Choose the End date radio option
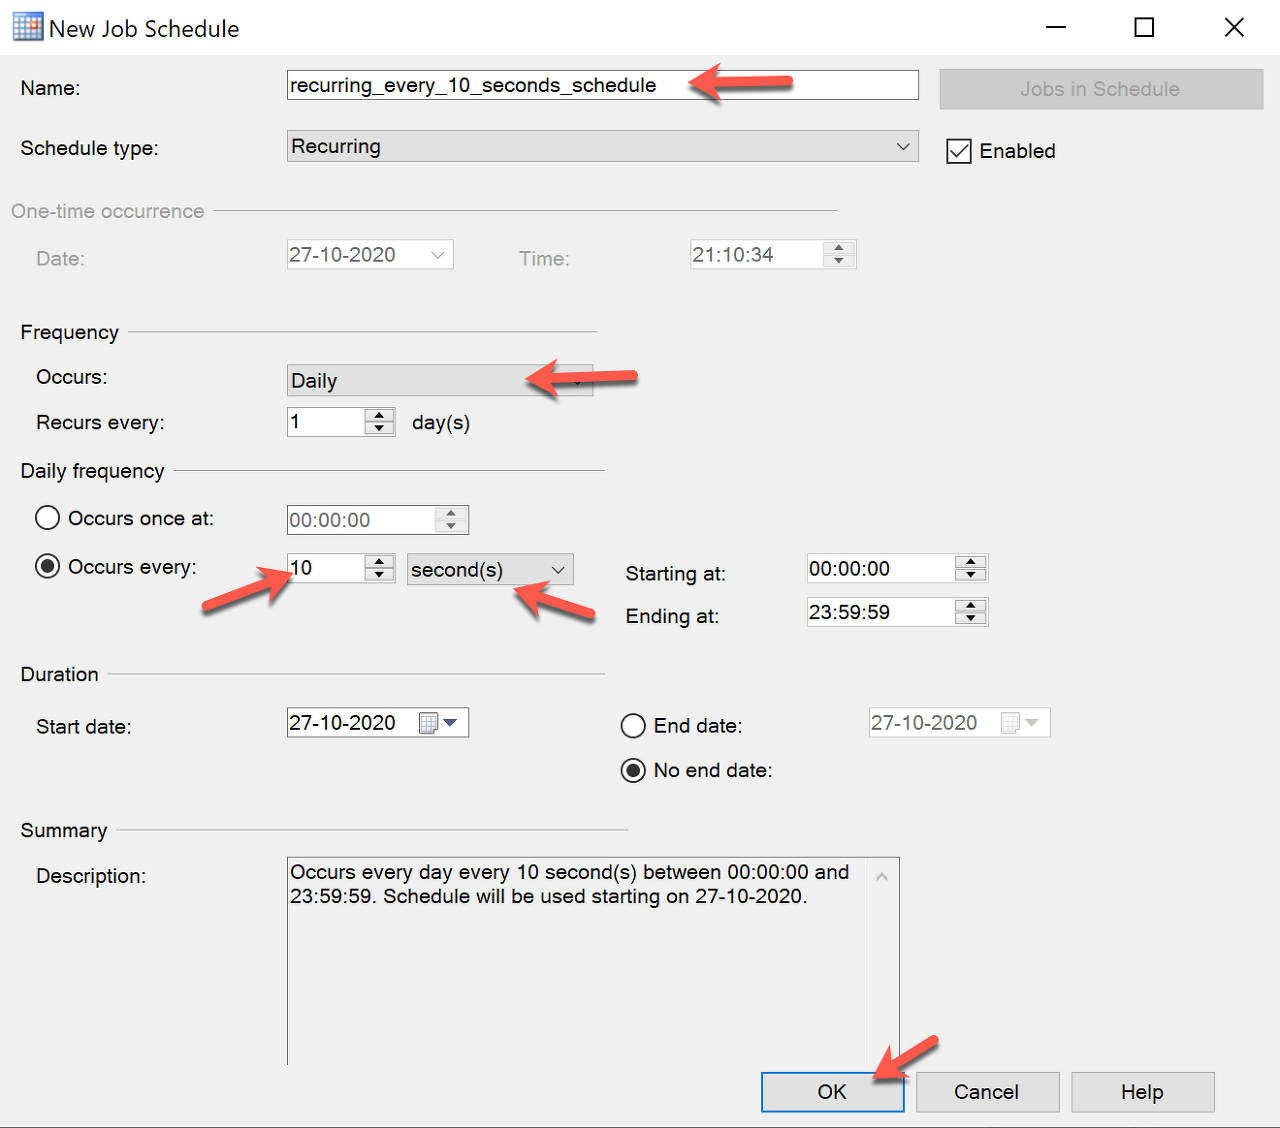Image resolution: width=1280 pixels, height=1128 pixels. point(633,726)
